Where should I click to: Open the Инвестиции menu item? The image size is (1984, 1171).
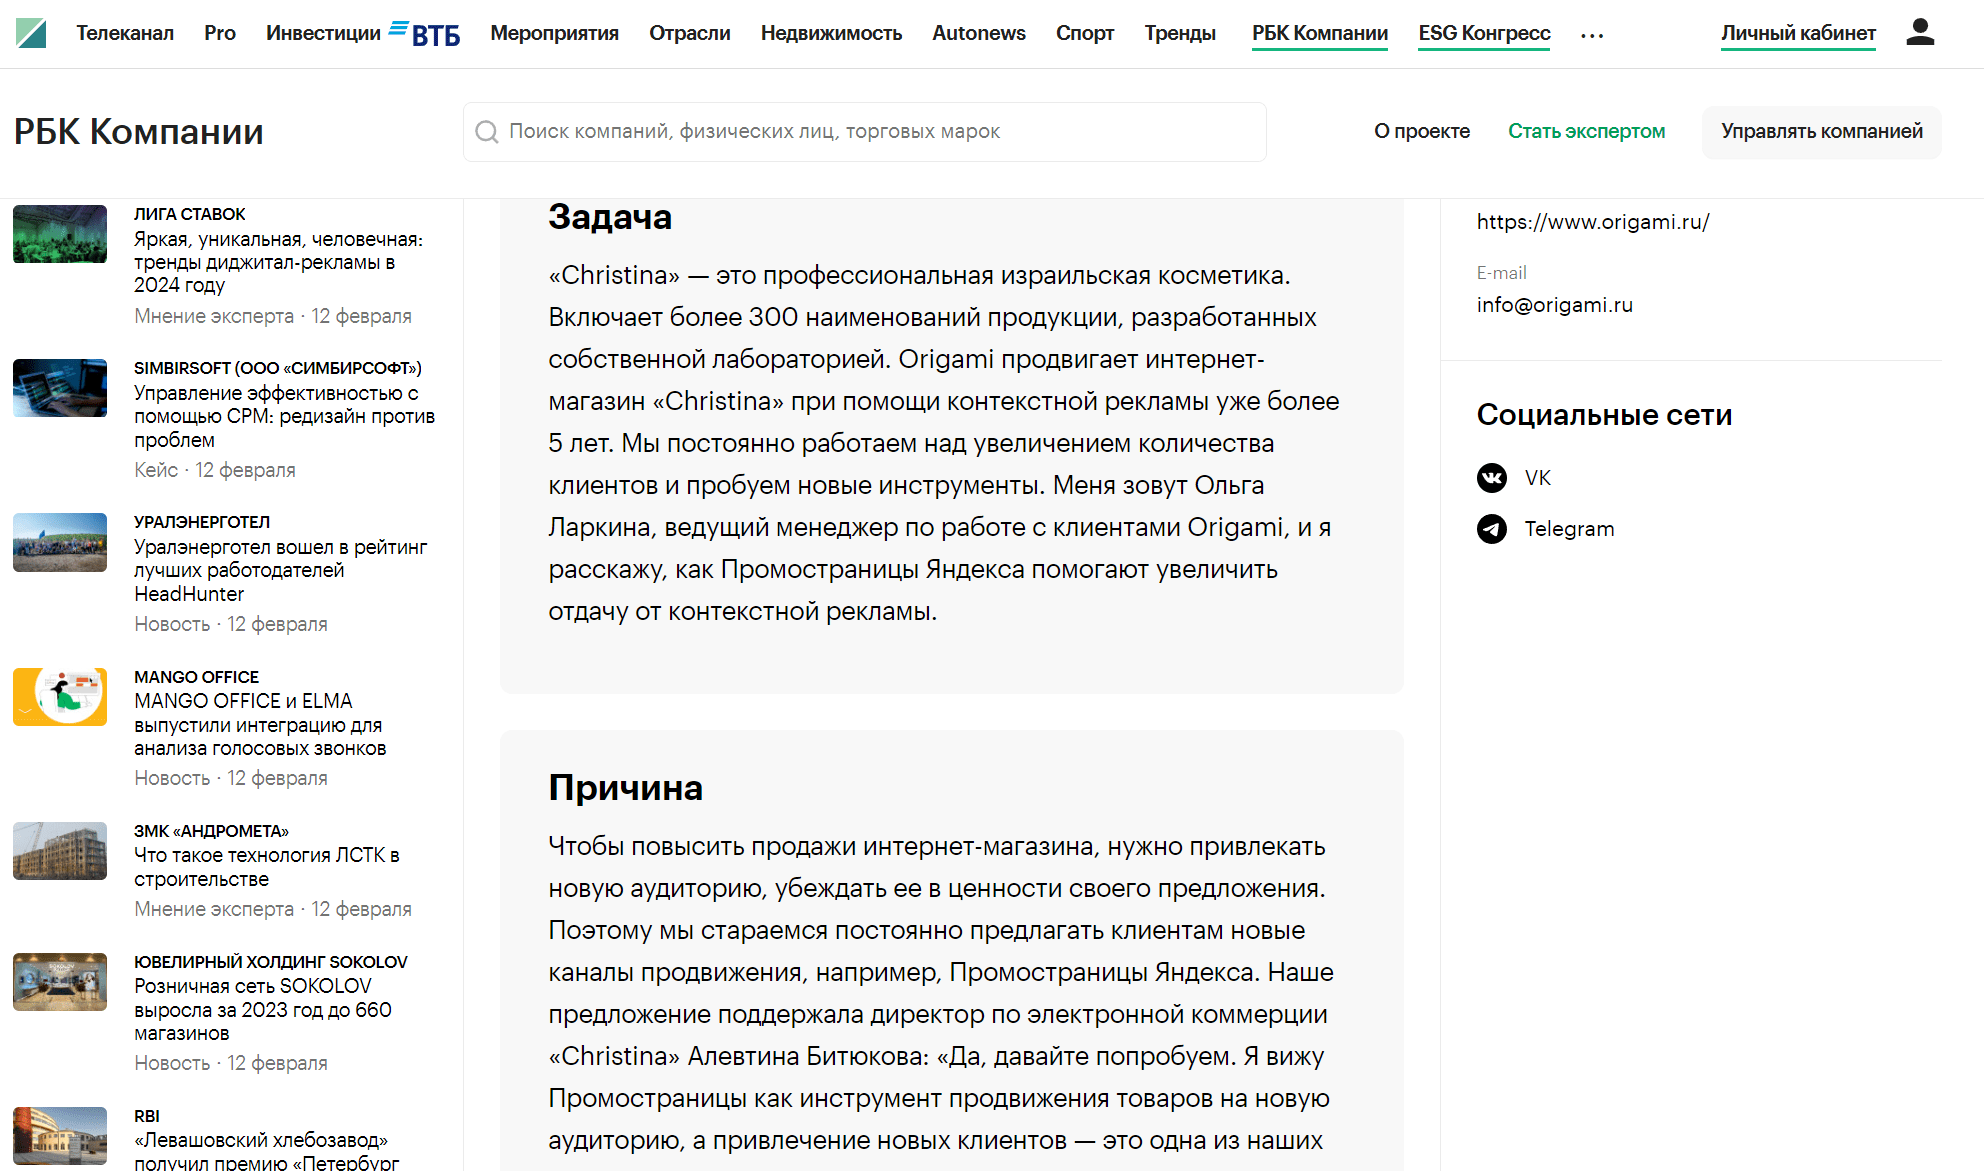(323, 33)
